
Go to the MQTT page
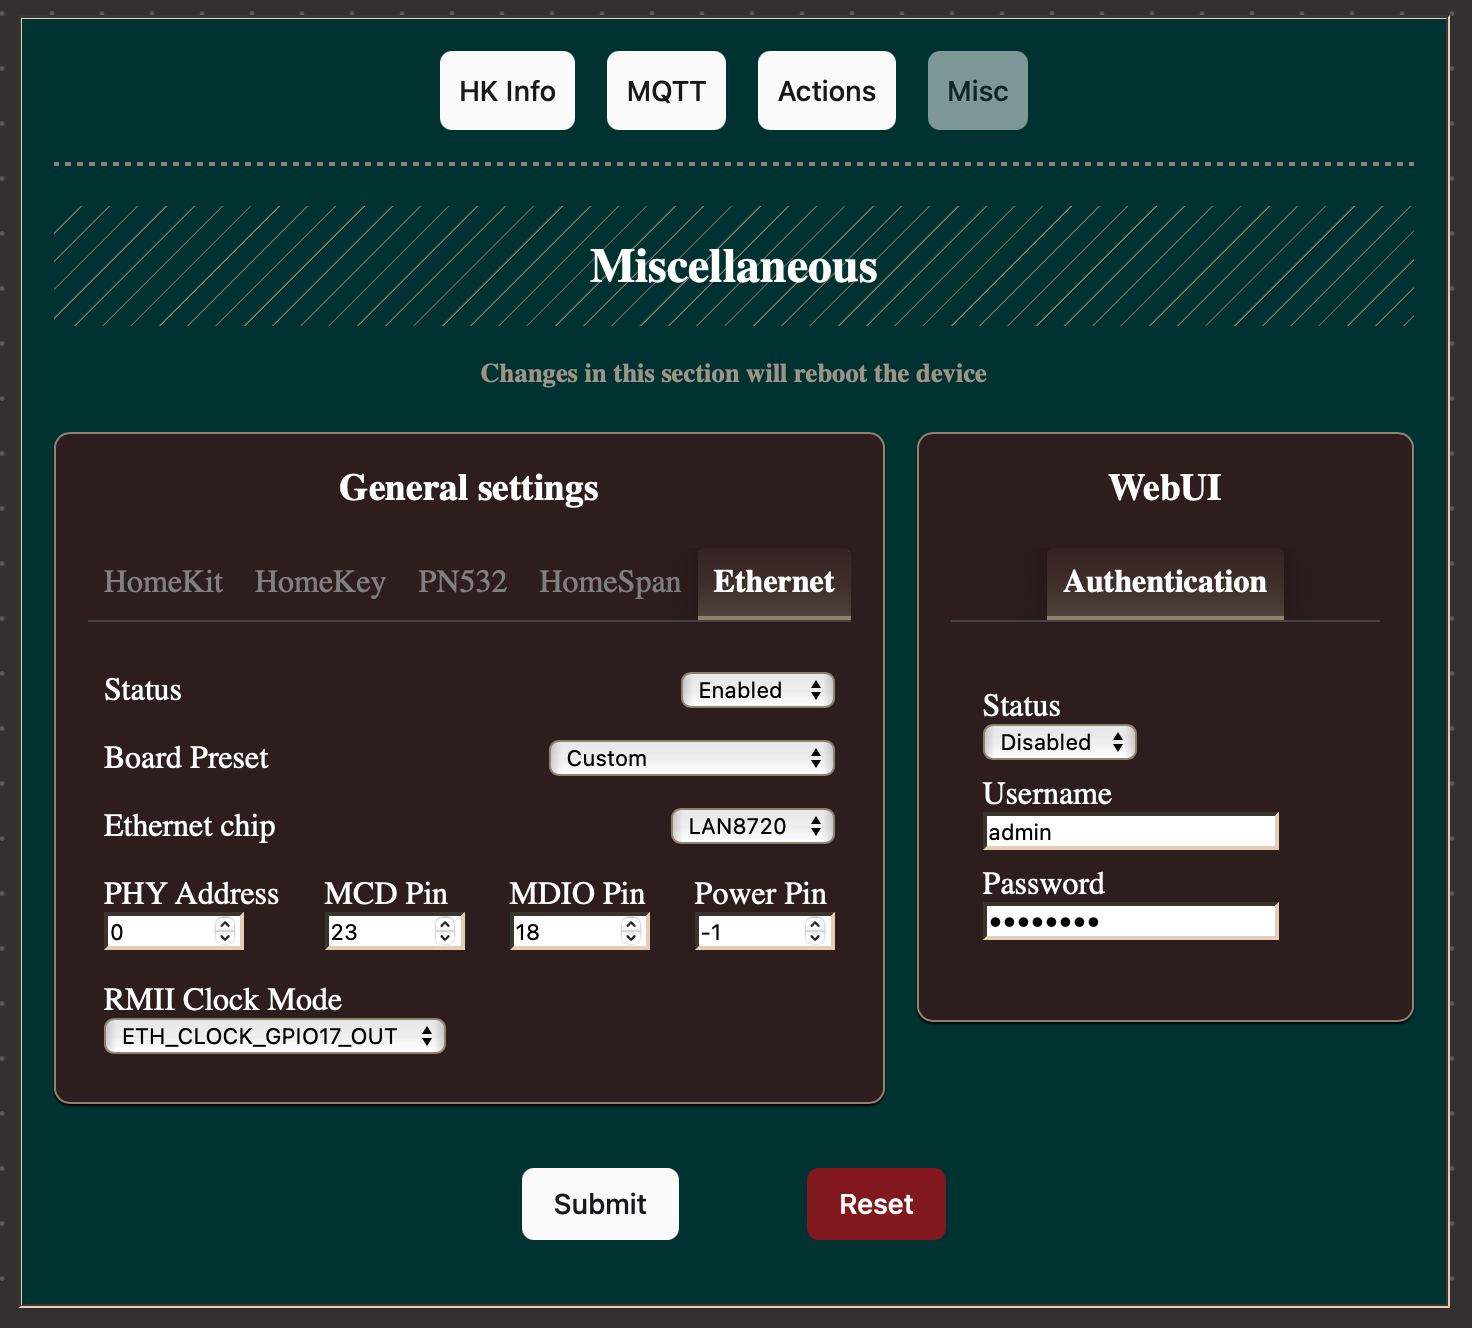click(x=666, y=91)
